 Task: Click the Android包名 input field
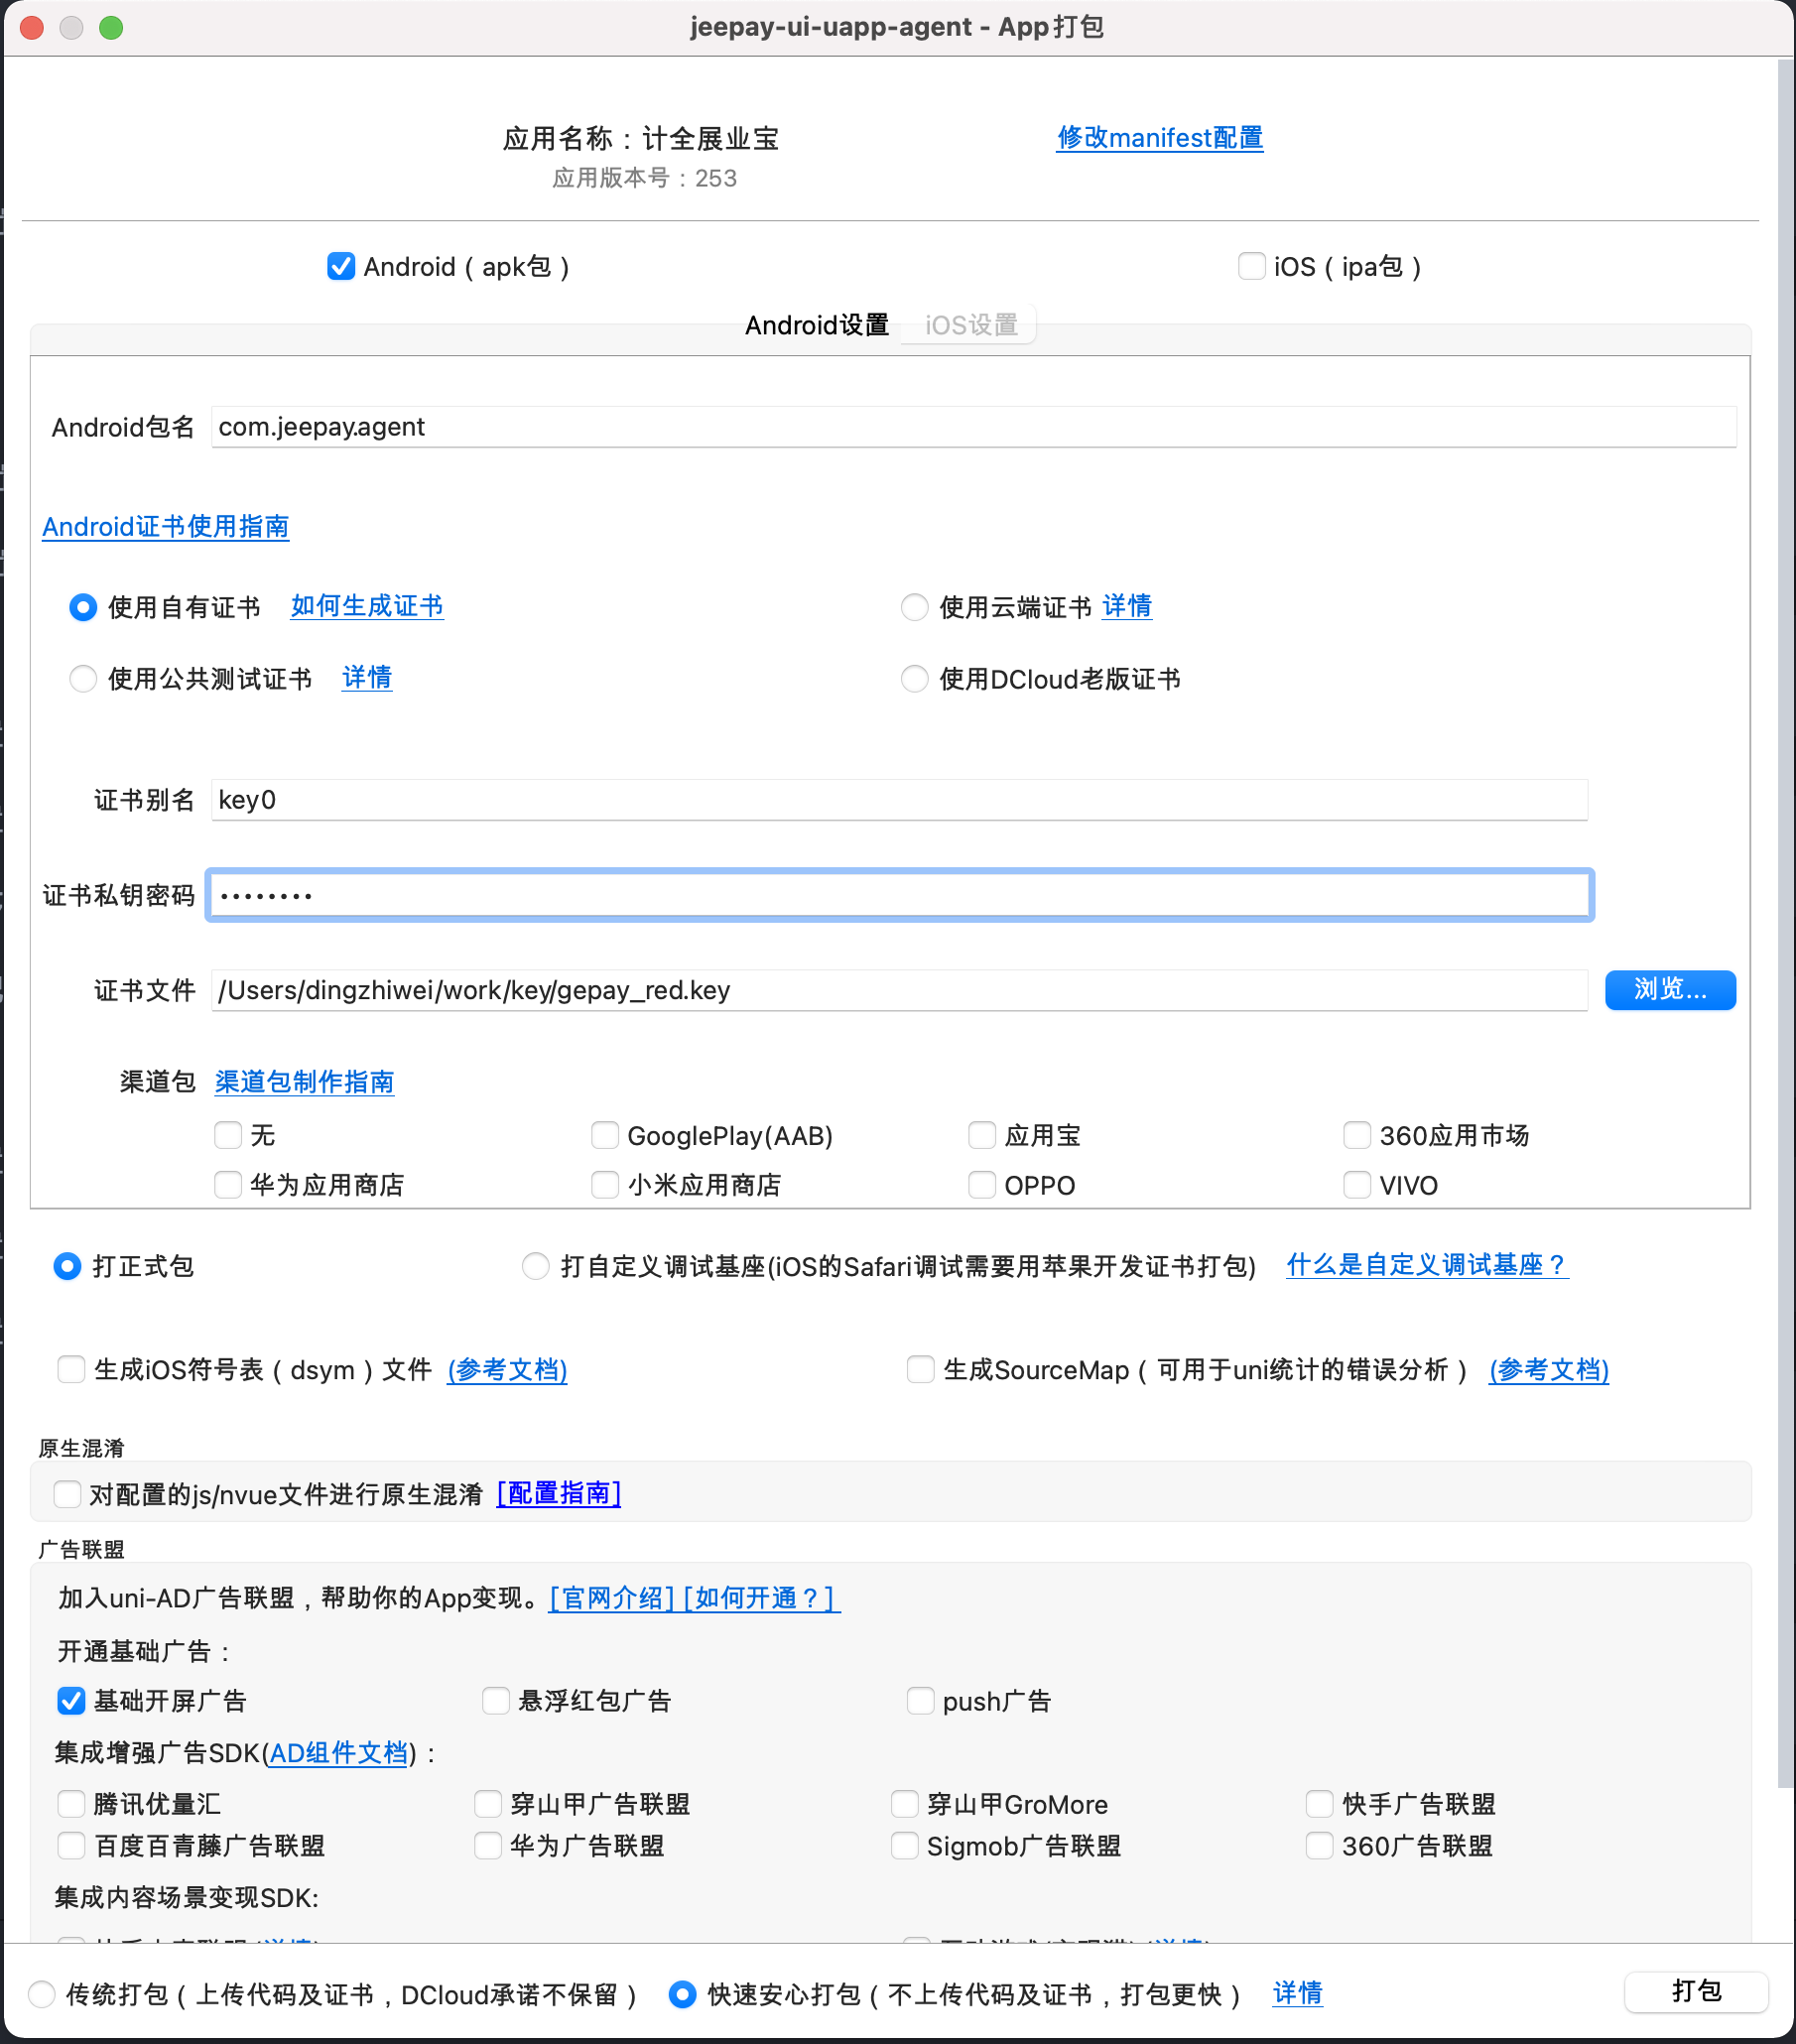point(972,427)
